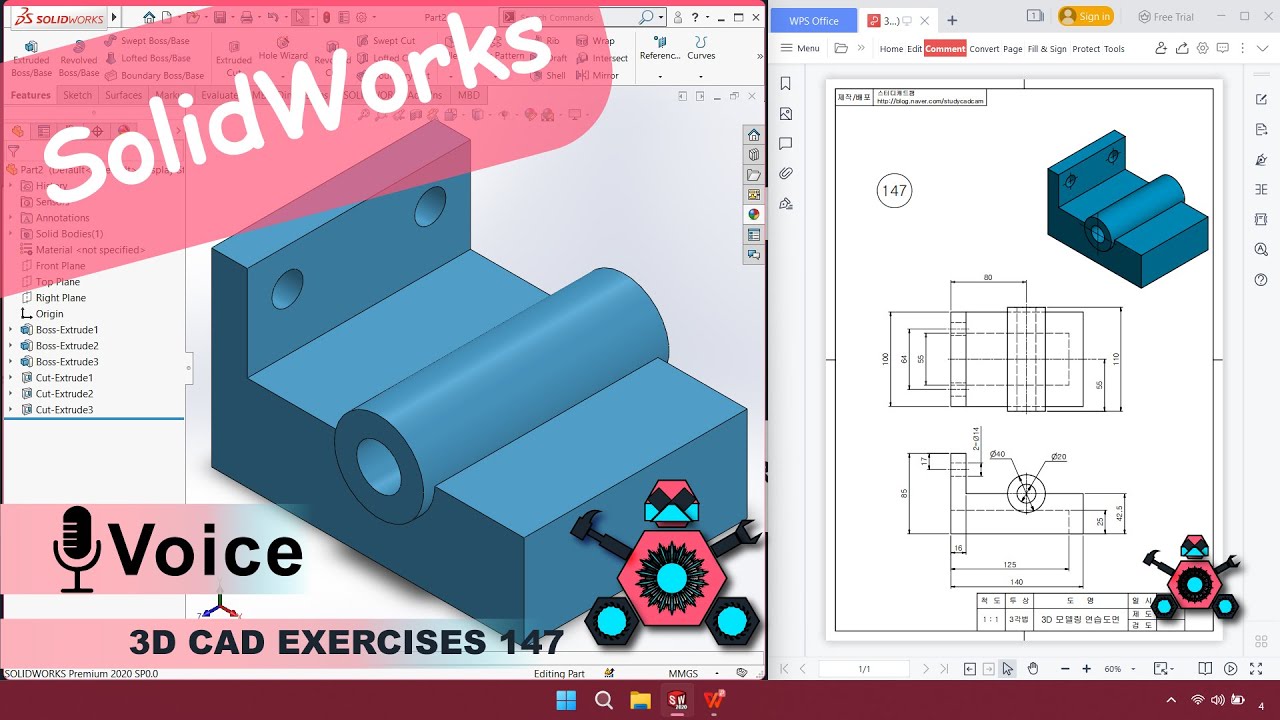Open bookmark panel in WPS sidebar
The height and width of the screenshot is (720, 1280).
click(786, 84)
